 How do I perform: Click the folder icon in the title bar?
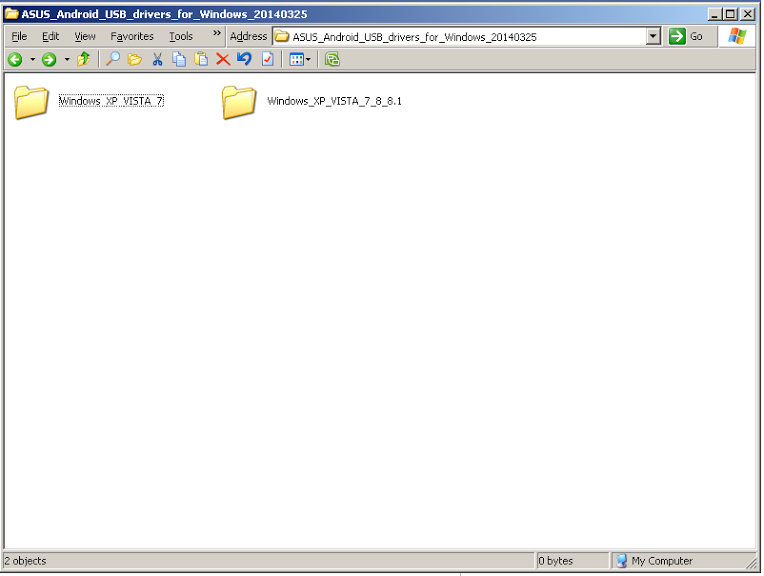pos(11,14)
